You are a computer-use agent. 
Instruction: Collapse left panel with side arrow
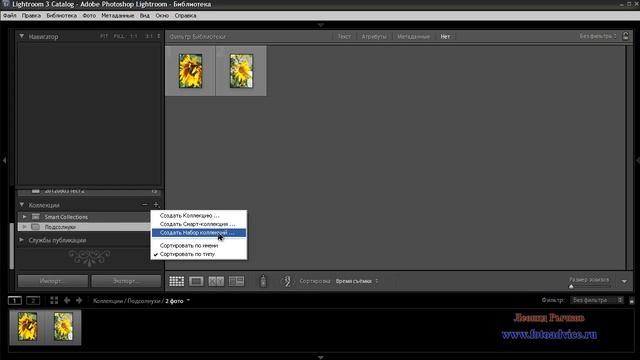tap(4, 160)
